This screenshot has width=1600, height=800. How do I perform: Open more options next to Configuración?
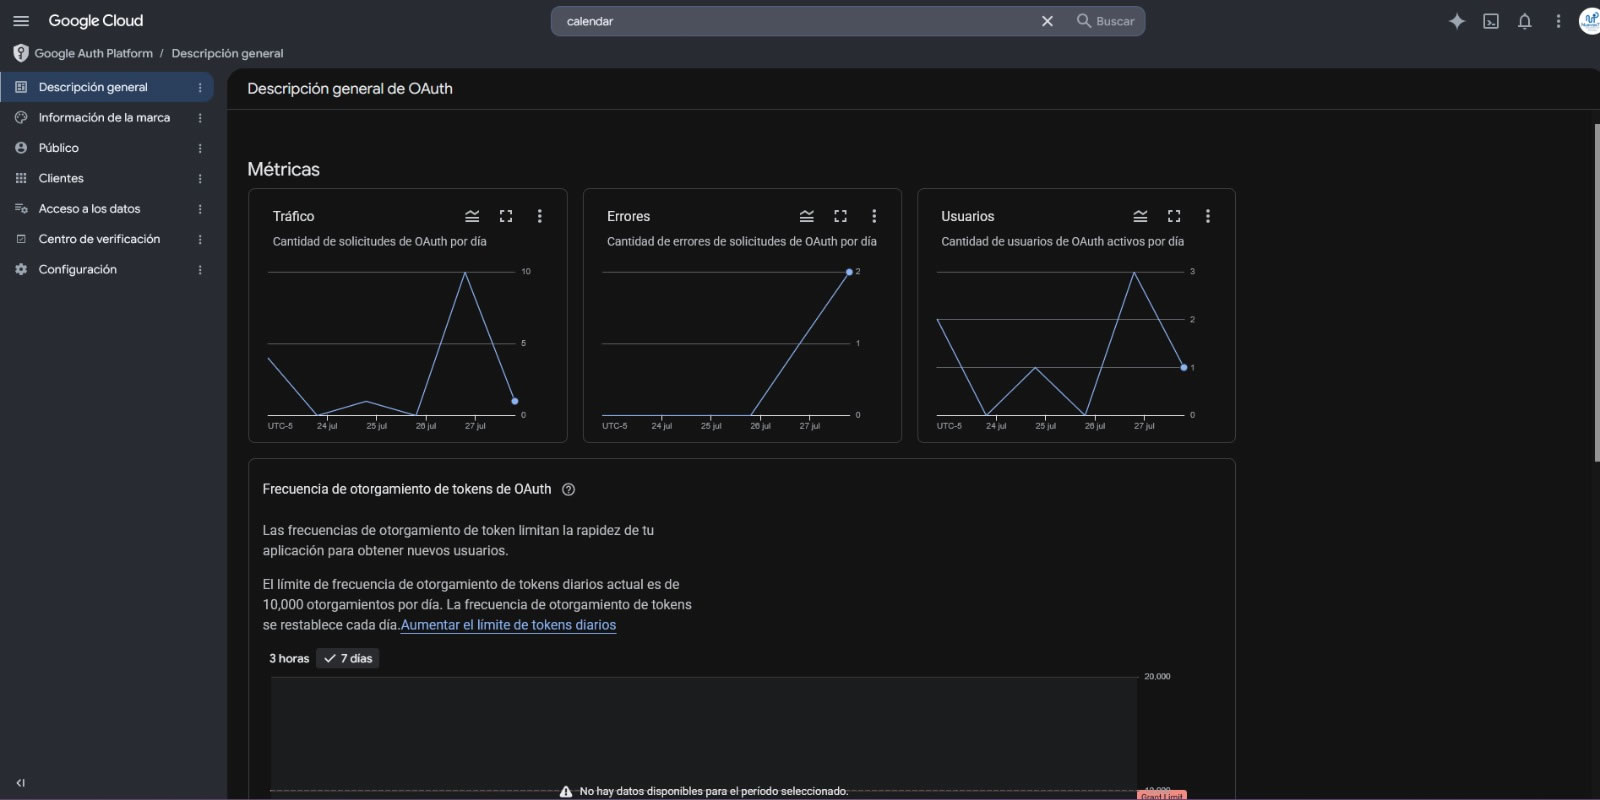click(x=200, y=270)
